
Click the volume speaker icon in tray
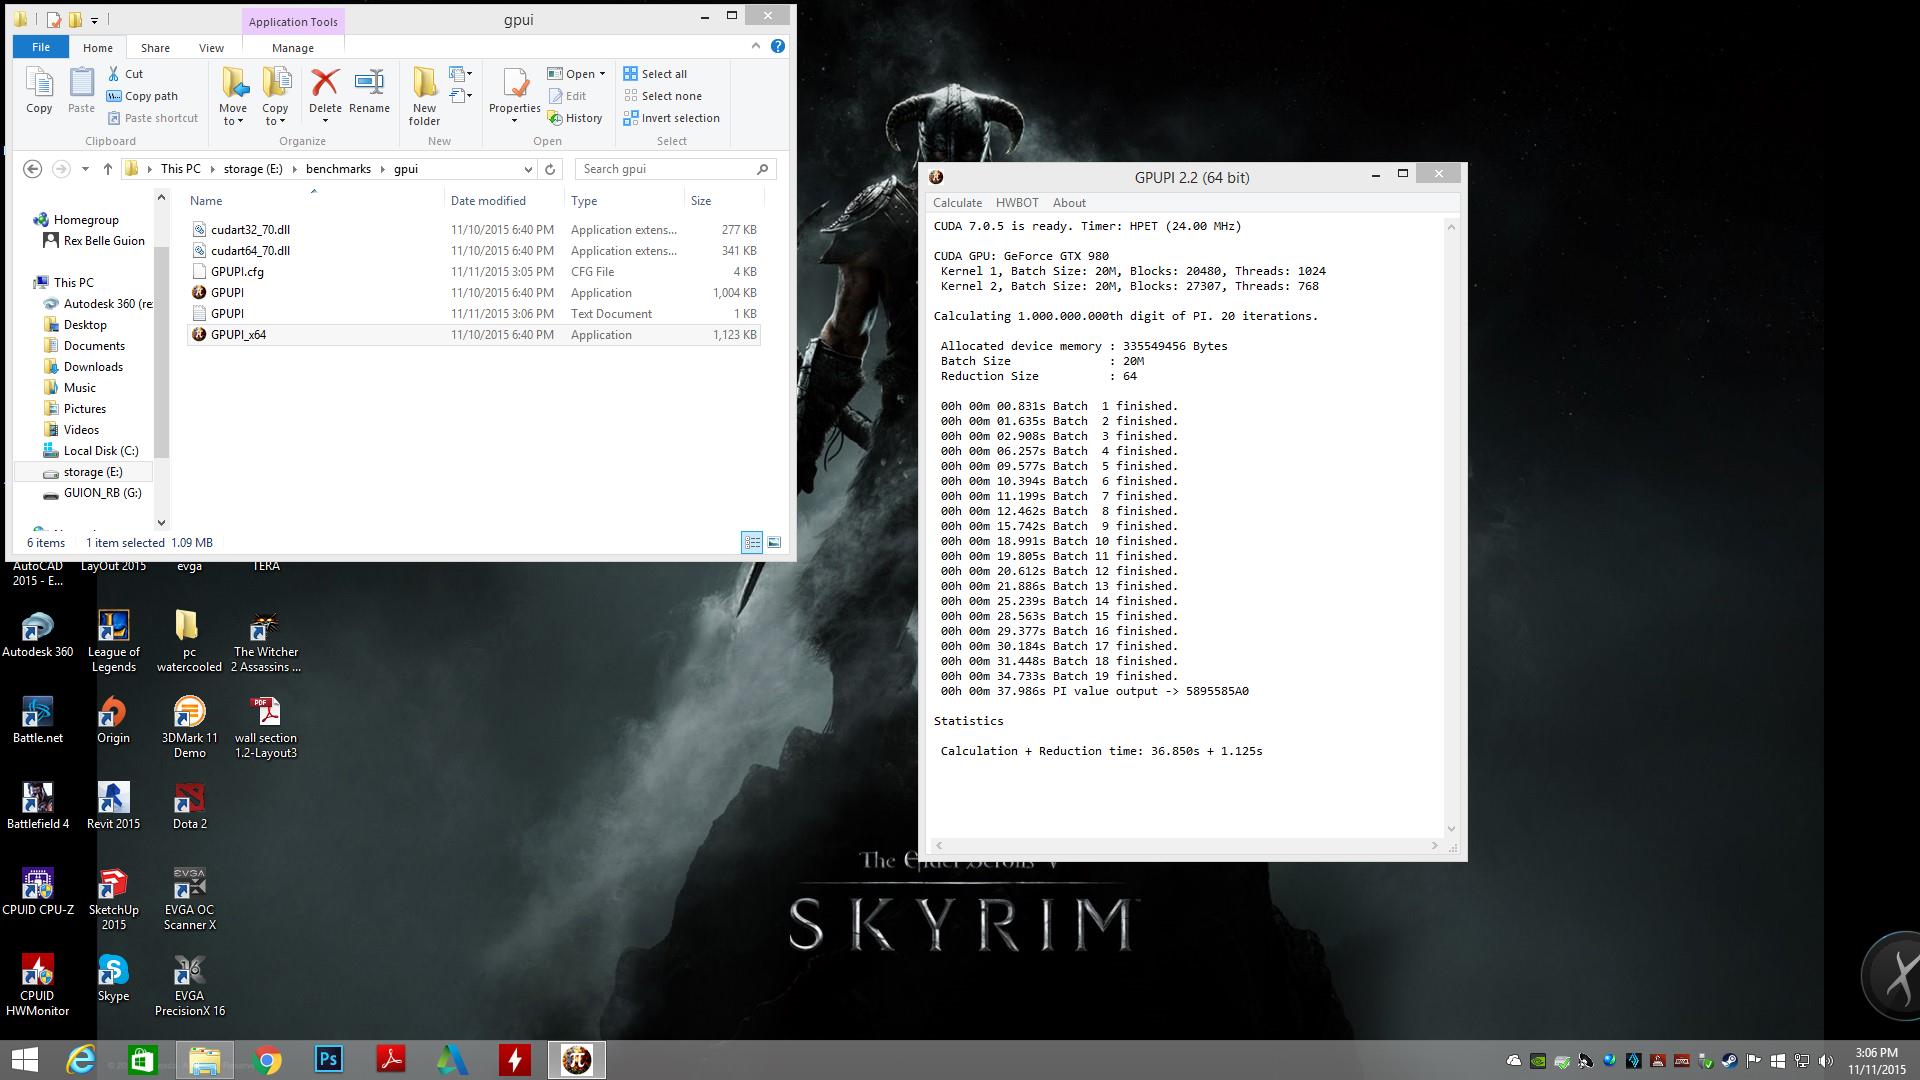coord(1826,1061)
